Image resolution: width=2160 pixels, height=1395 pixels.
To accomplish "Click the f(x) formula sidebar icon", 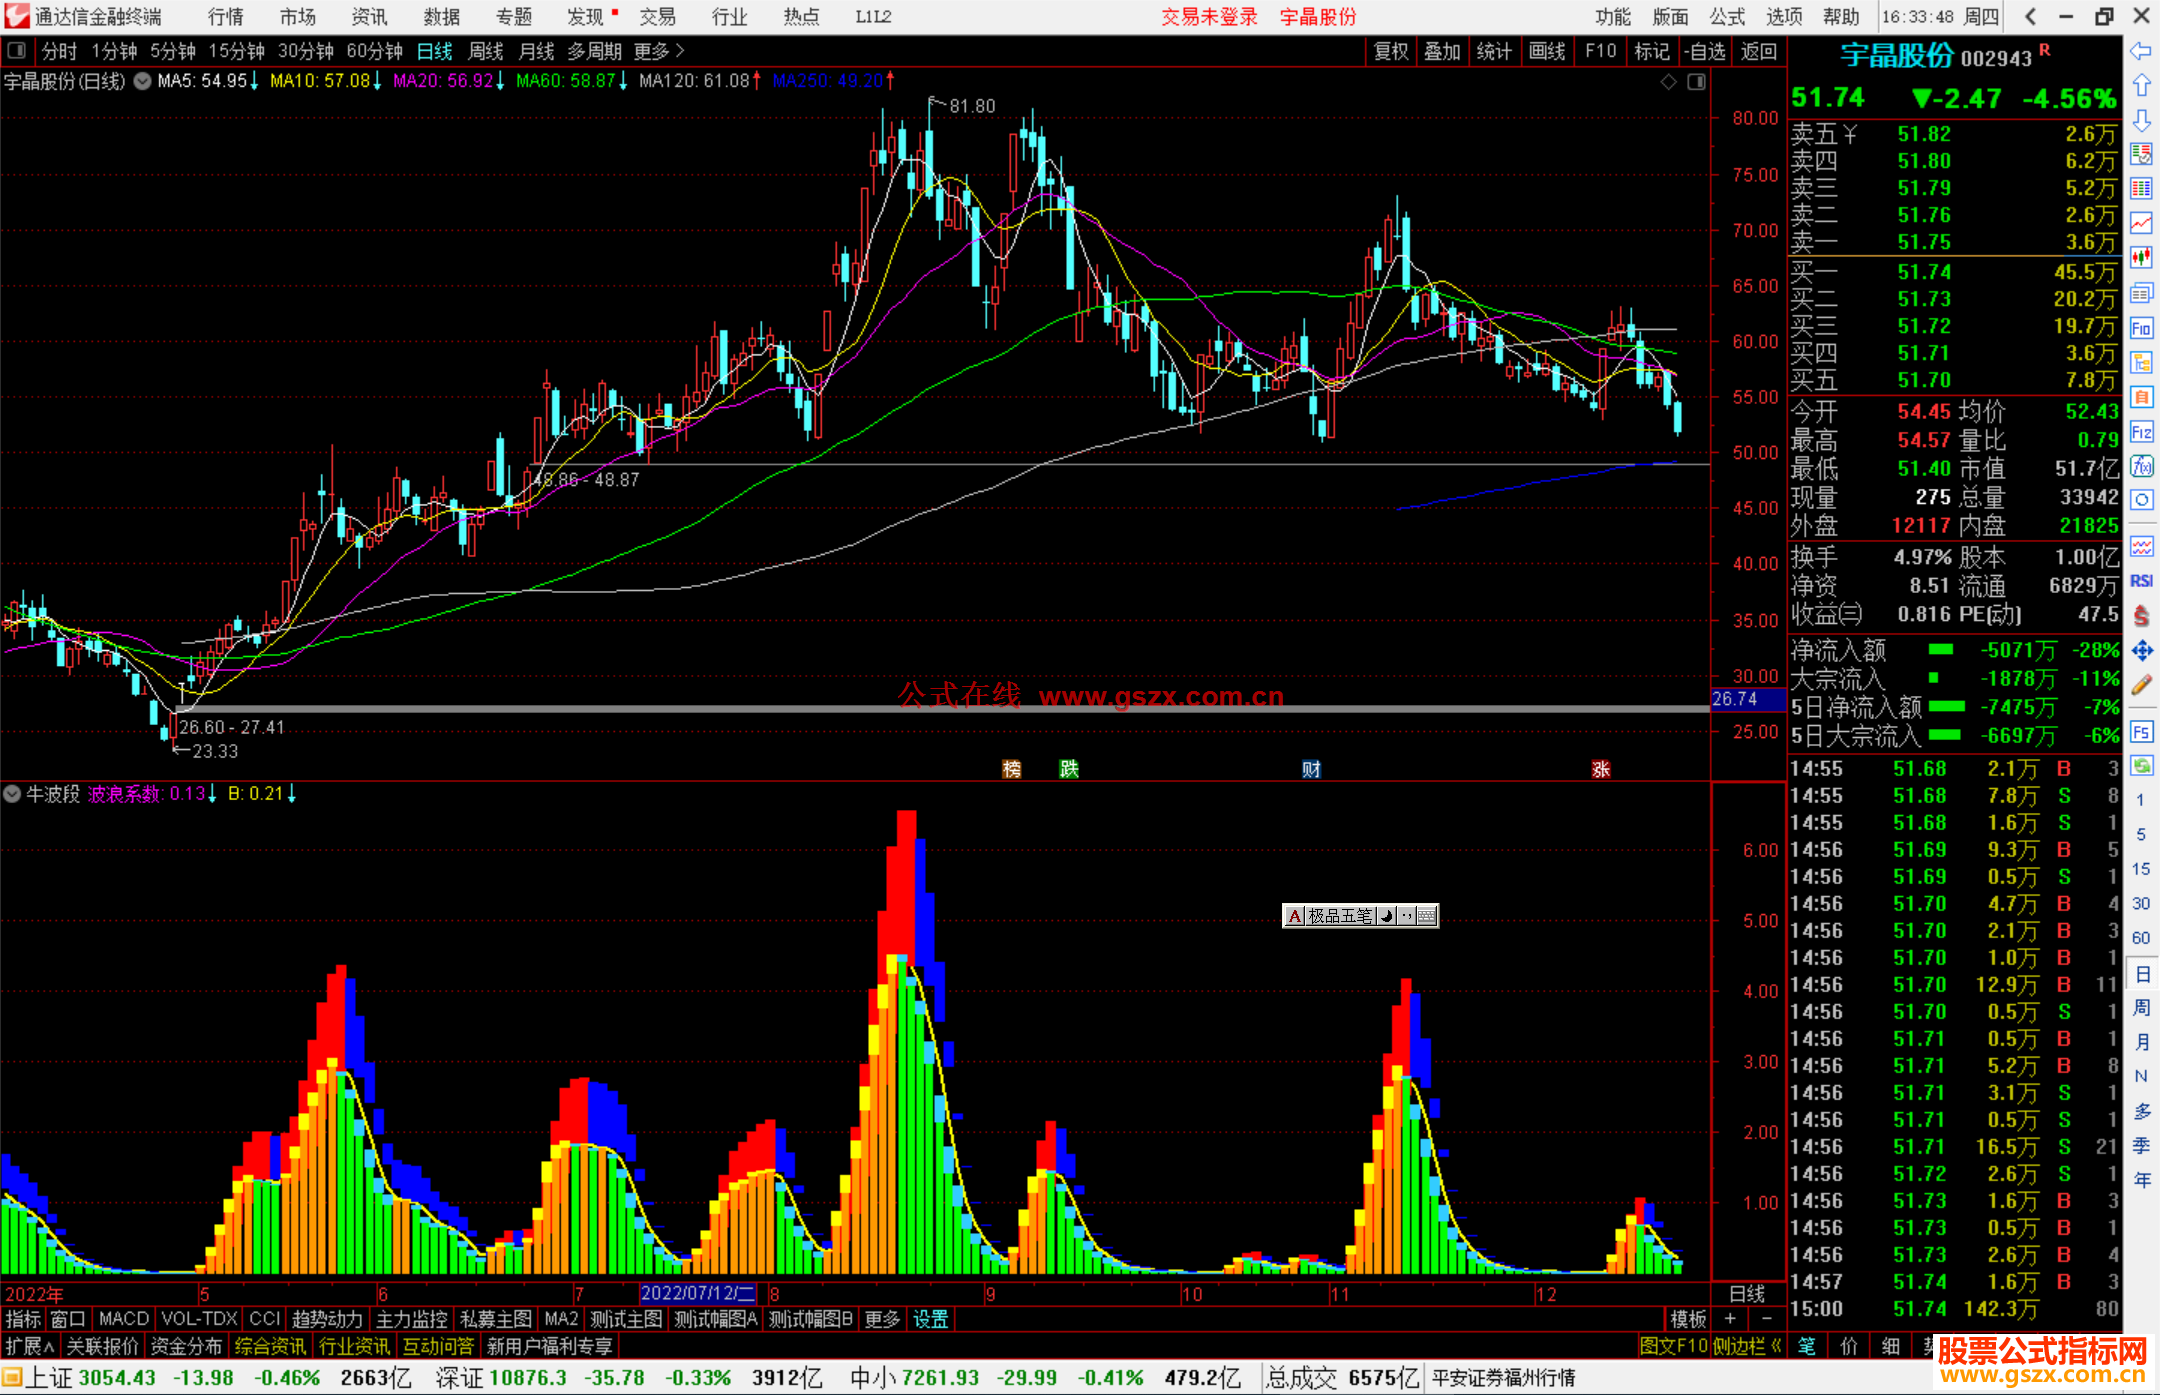I will tap(2141, 466).
